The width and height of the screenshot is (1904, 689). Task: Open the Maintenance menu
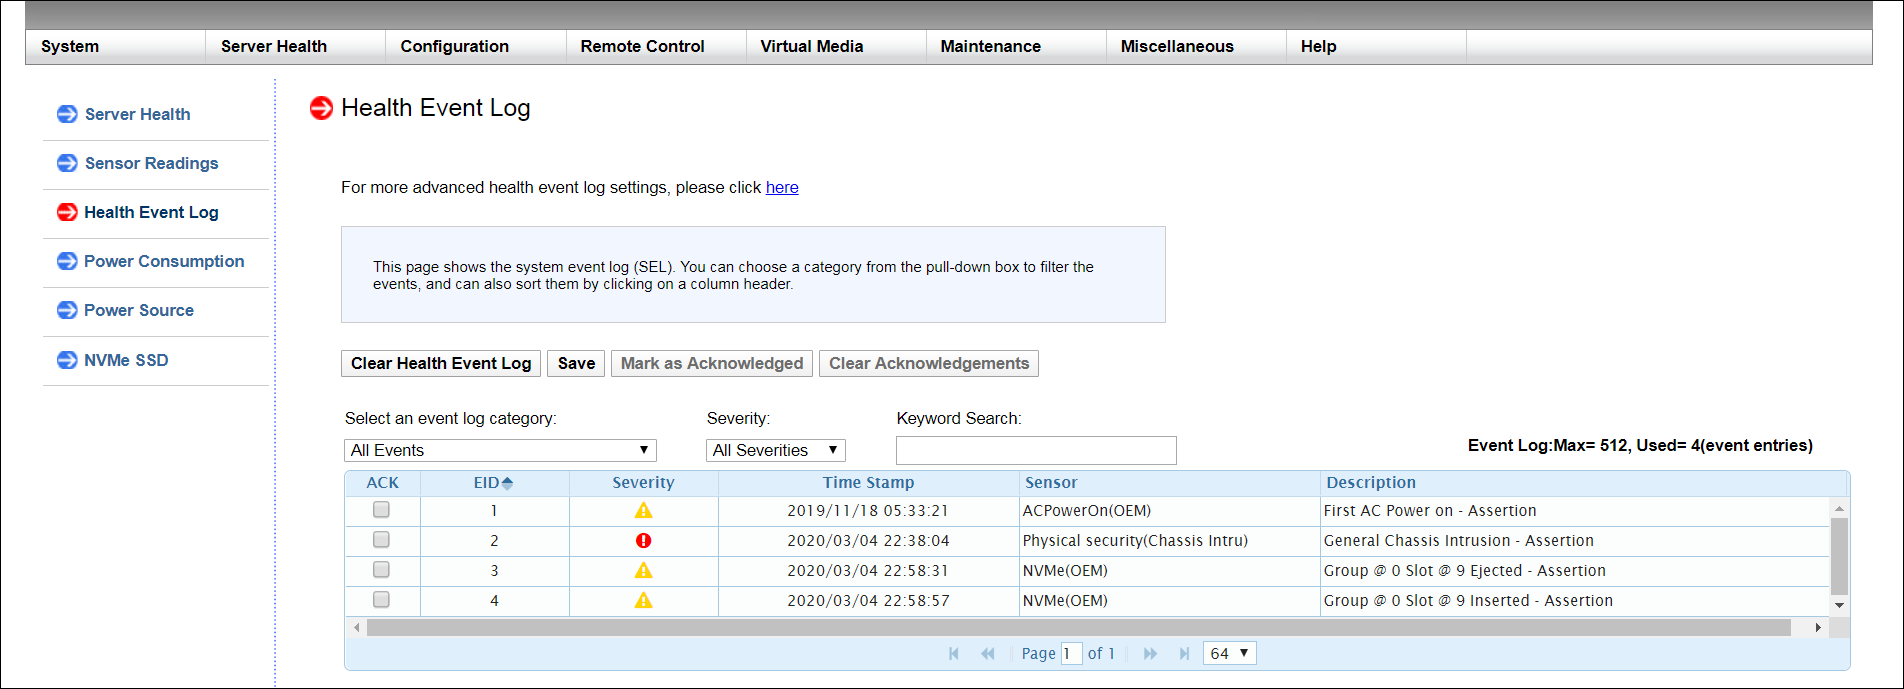[990, 47]
